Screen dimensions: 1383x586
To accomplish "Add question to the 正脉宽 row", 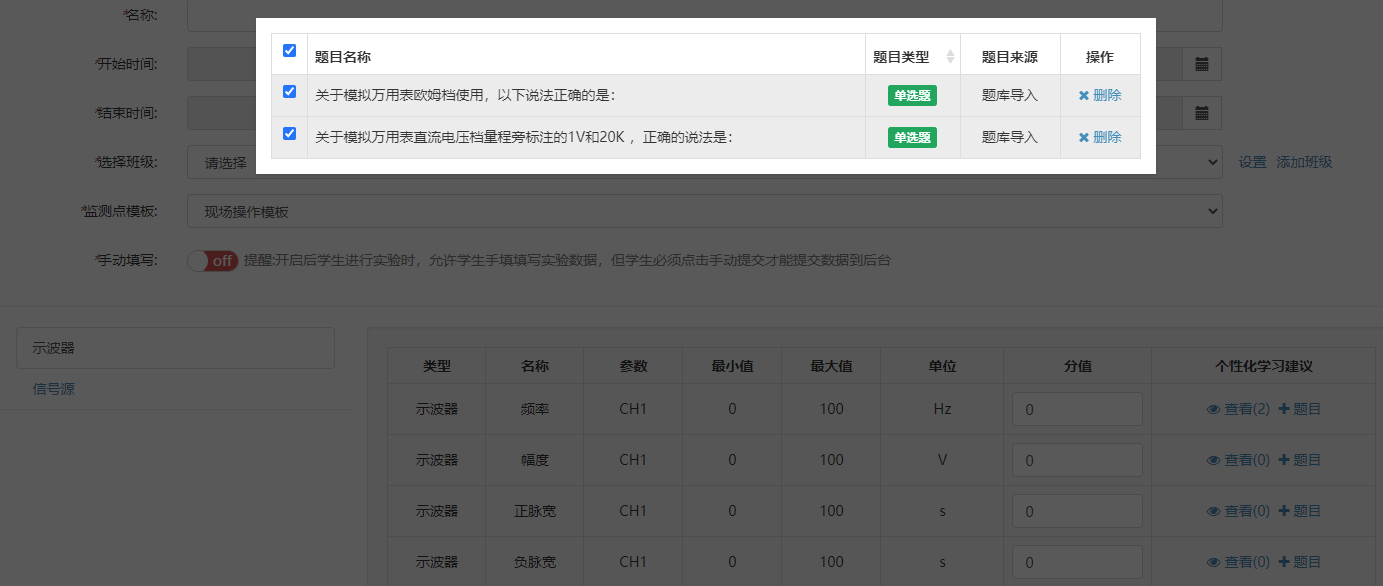I will (x=1300, y=511).
